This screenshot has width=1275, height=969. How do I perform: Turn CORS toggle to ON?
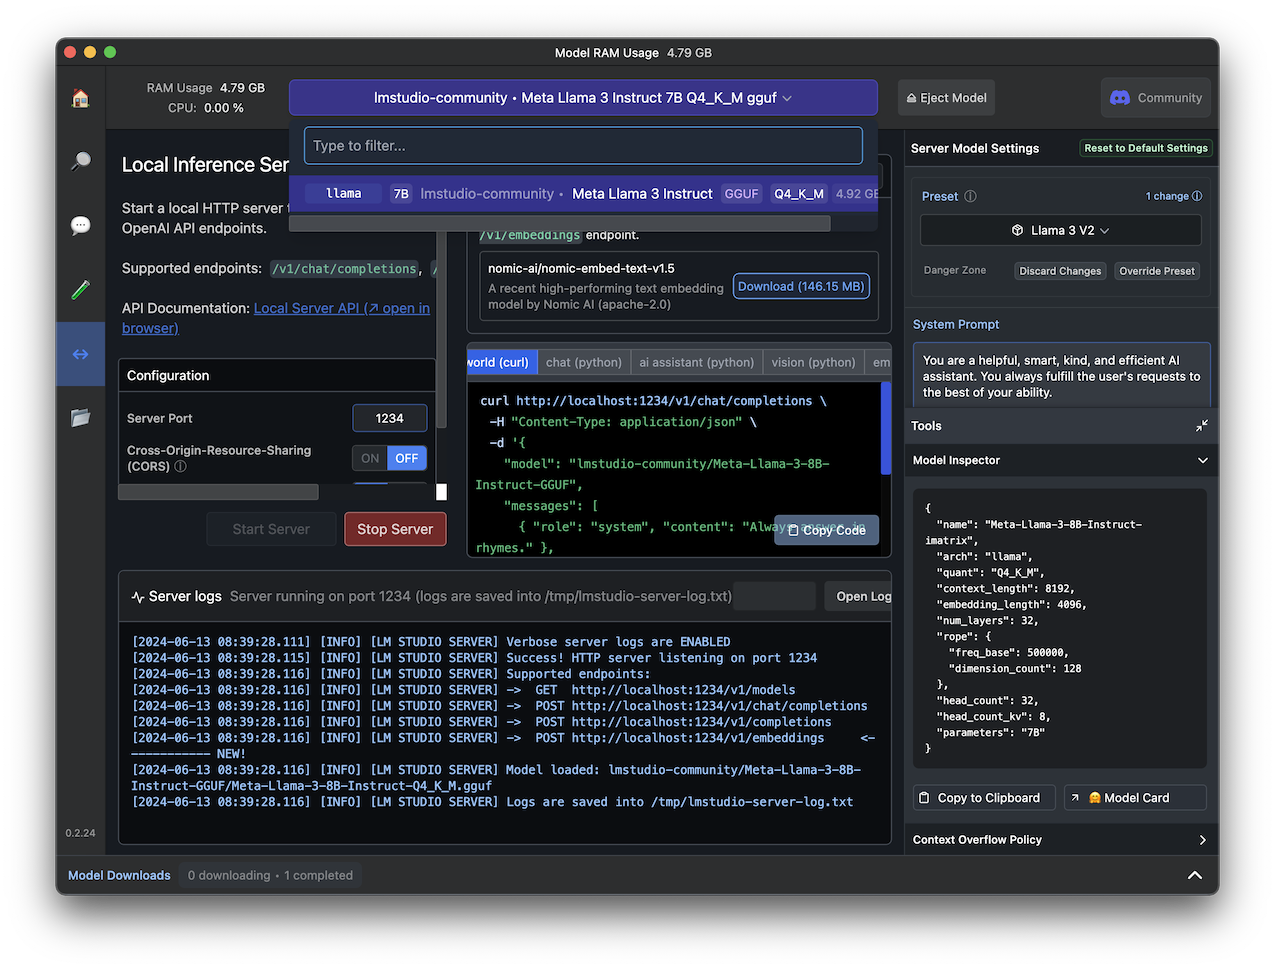pos(370,458)
